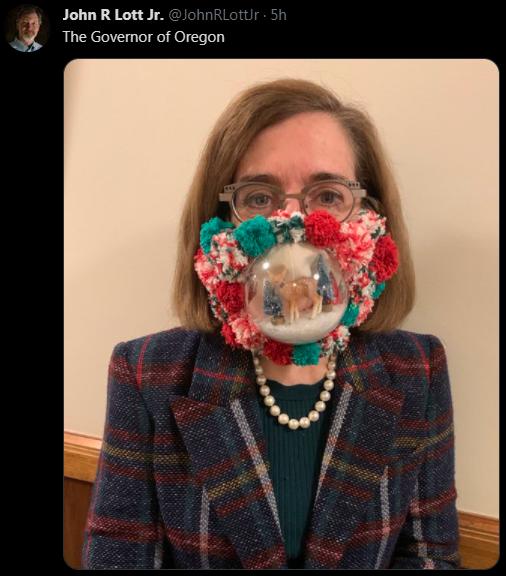Click the snow globe ornament on the mask
The width and height of the screenshot is (506, 576).
[x=296, y=293]
